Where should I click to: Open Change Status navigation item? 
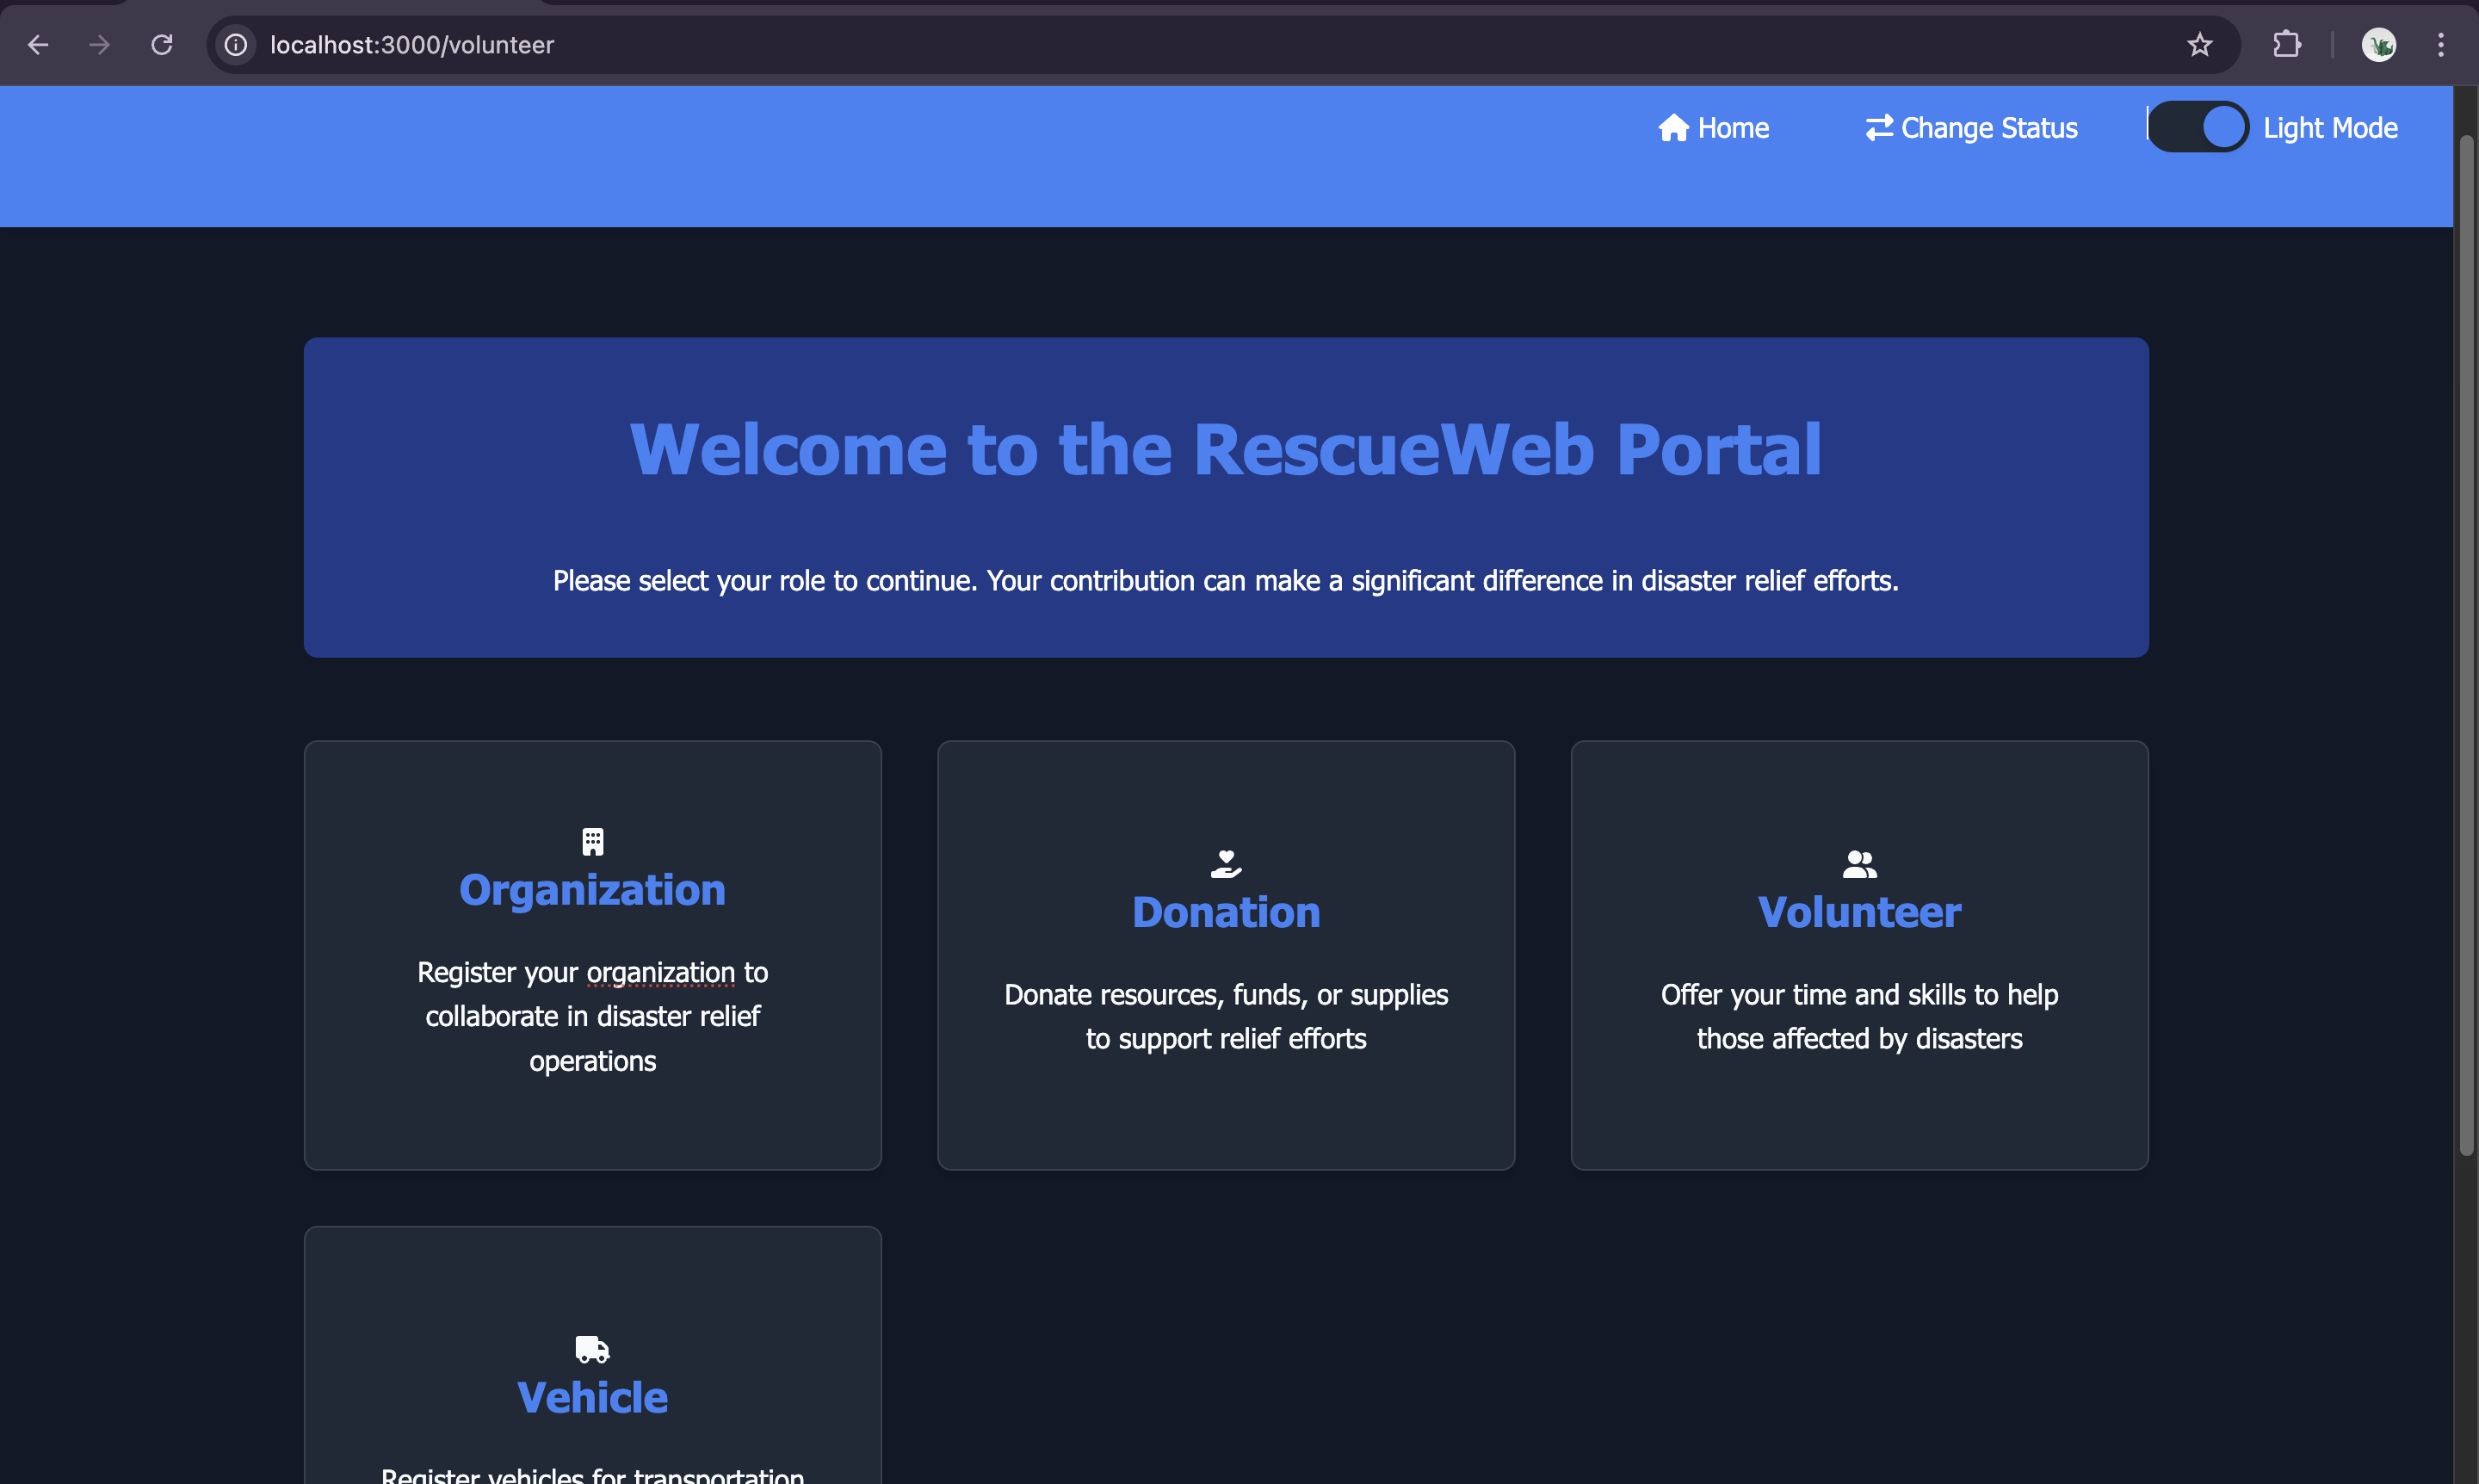(x=1988, y=128)
